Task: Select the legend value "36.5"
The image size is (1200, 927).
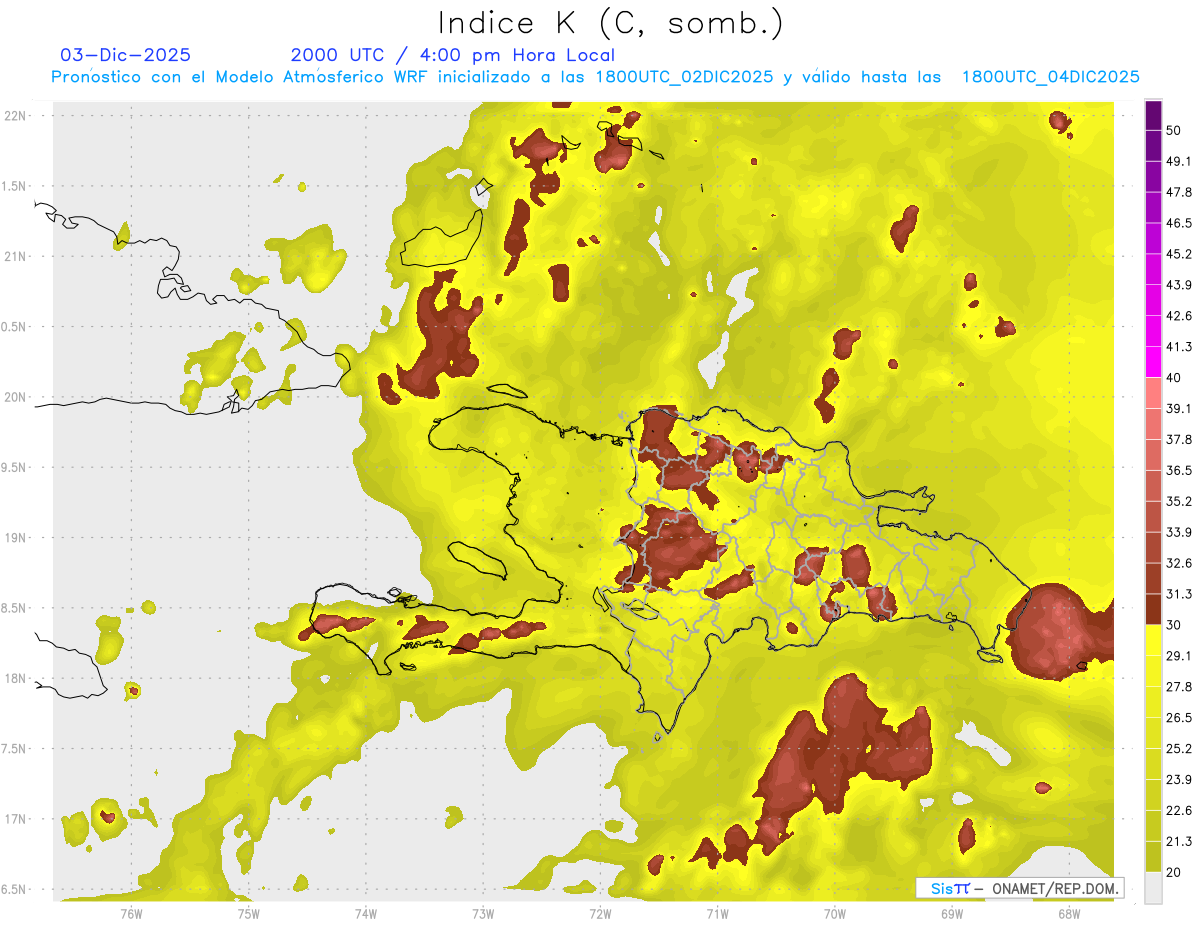Action: [x=1179, y=470]
